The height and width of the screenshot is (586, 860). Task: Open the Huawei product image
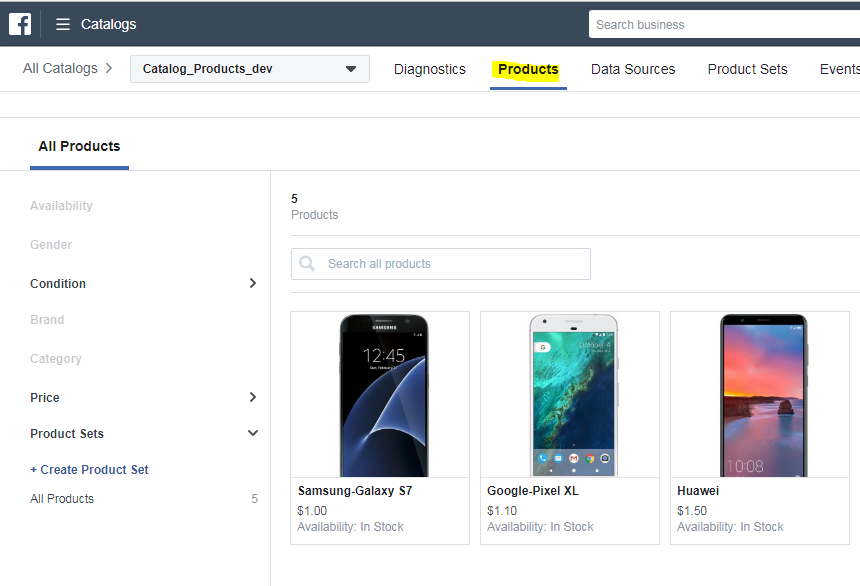point(763,395)
